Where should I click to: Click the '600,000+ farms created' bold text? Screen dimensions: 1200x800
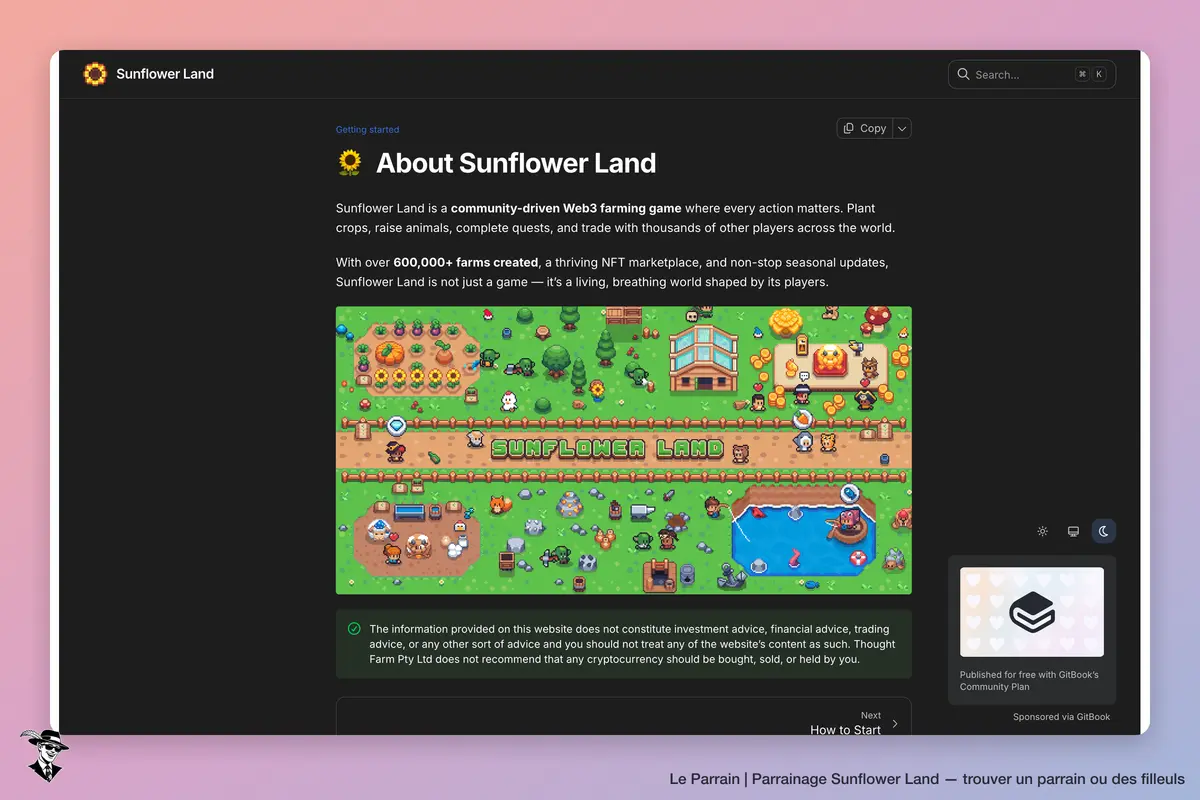pos(467,262)
